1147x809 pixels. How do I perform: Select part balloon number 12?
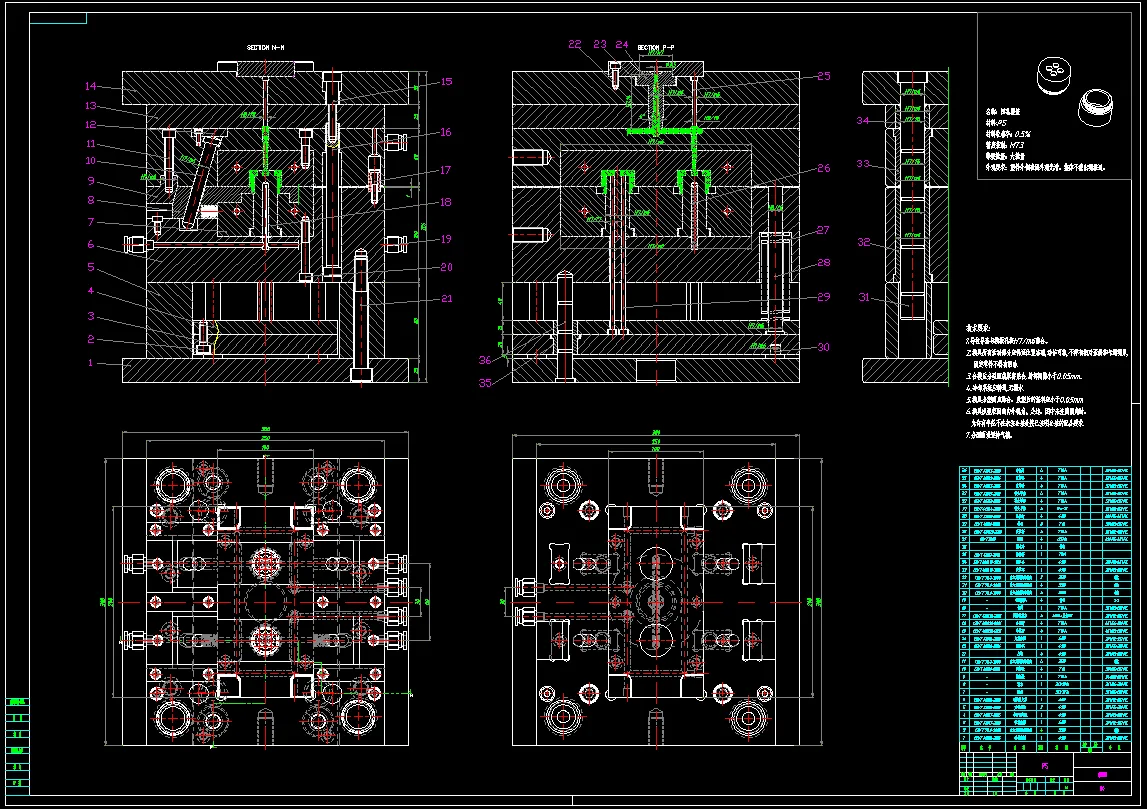pos(91,125)
